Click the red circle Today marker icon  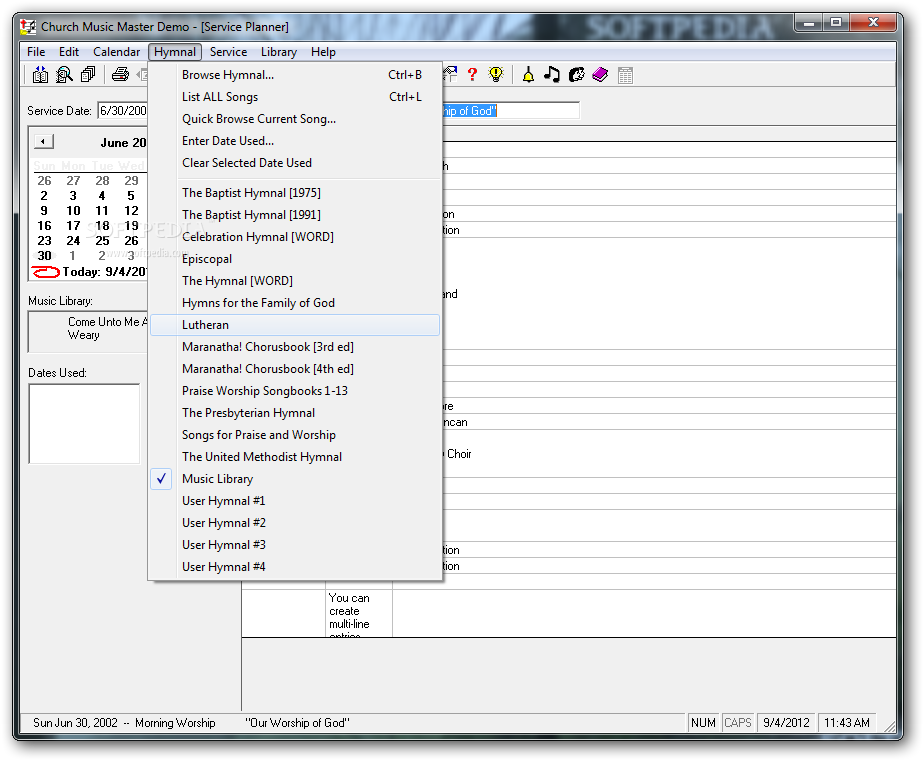[x=45, y=272]
